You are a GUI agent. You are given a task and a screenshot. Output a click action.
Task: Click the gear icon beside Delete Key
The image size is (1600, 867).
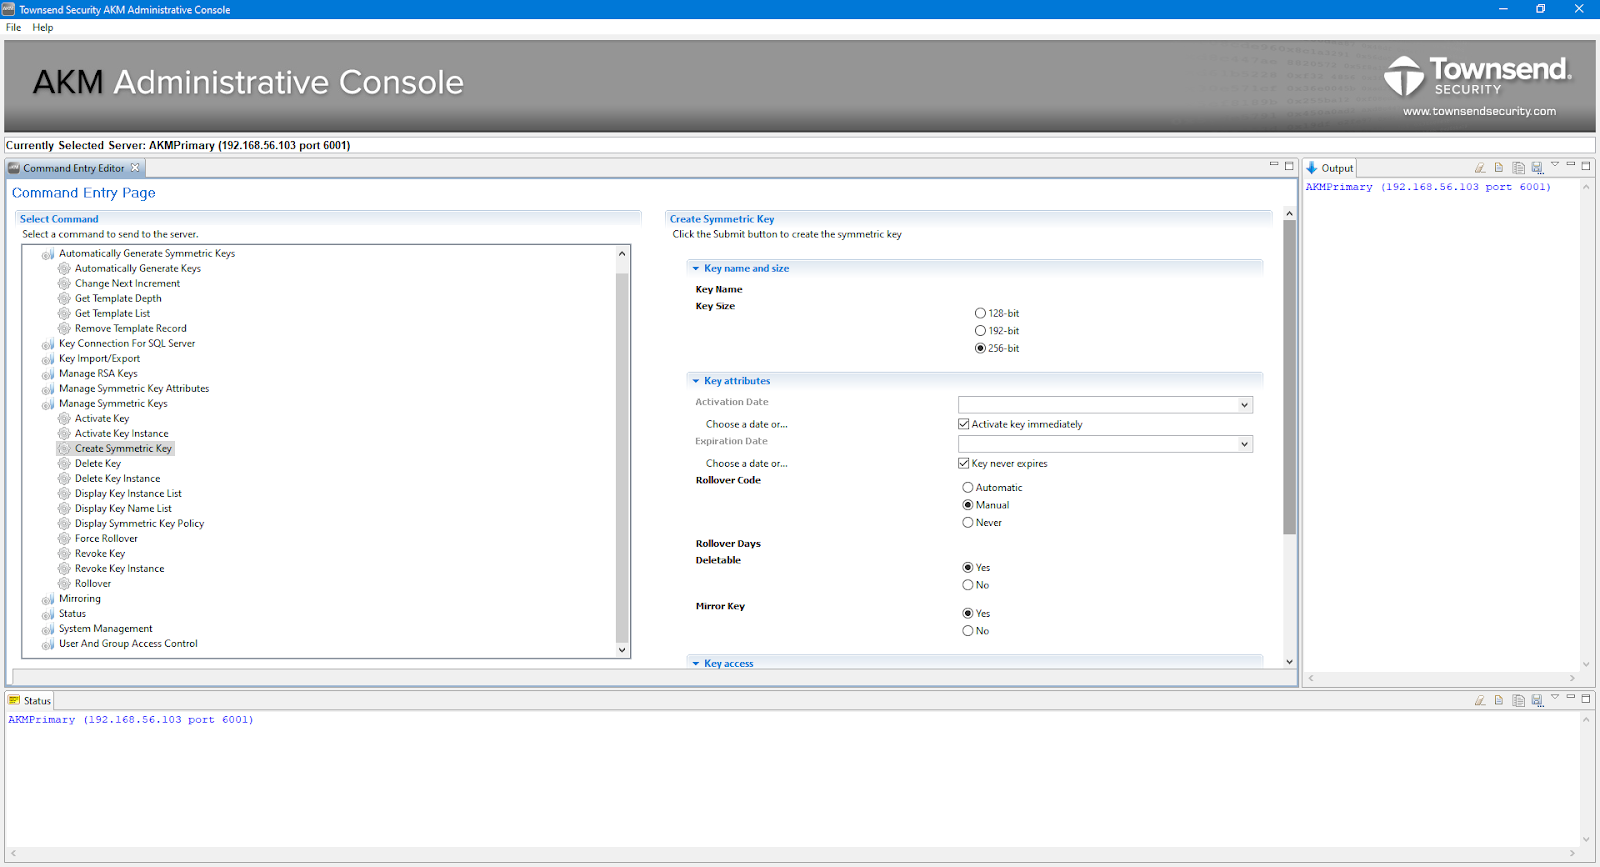(x=64, y=464)
